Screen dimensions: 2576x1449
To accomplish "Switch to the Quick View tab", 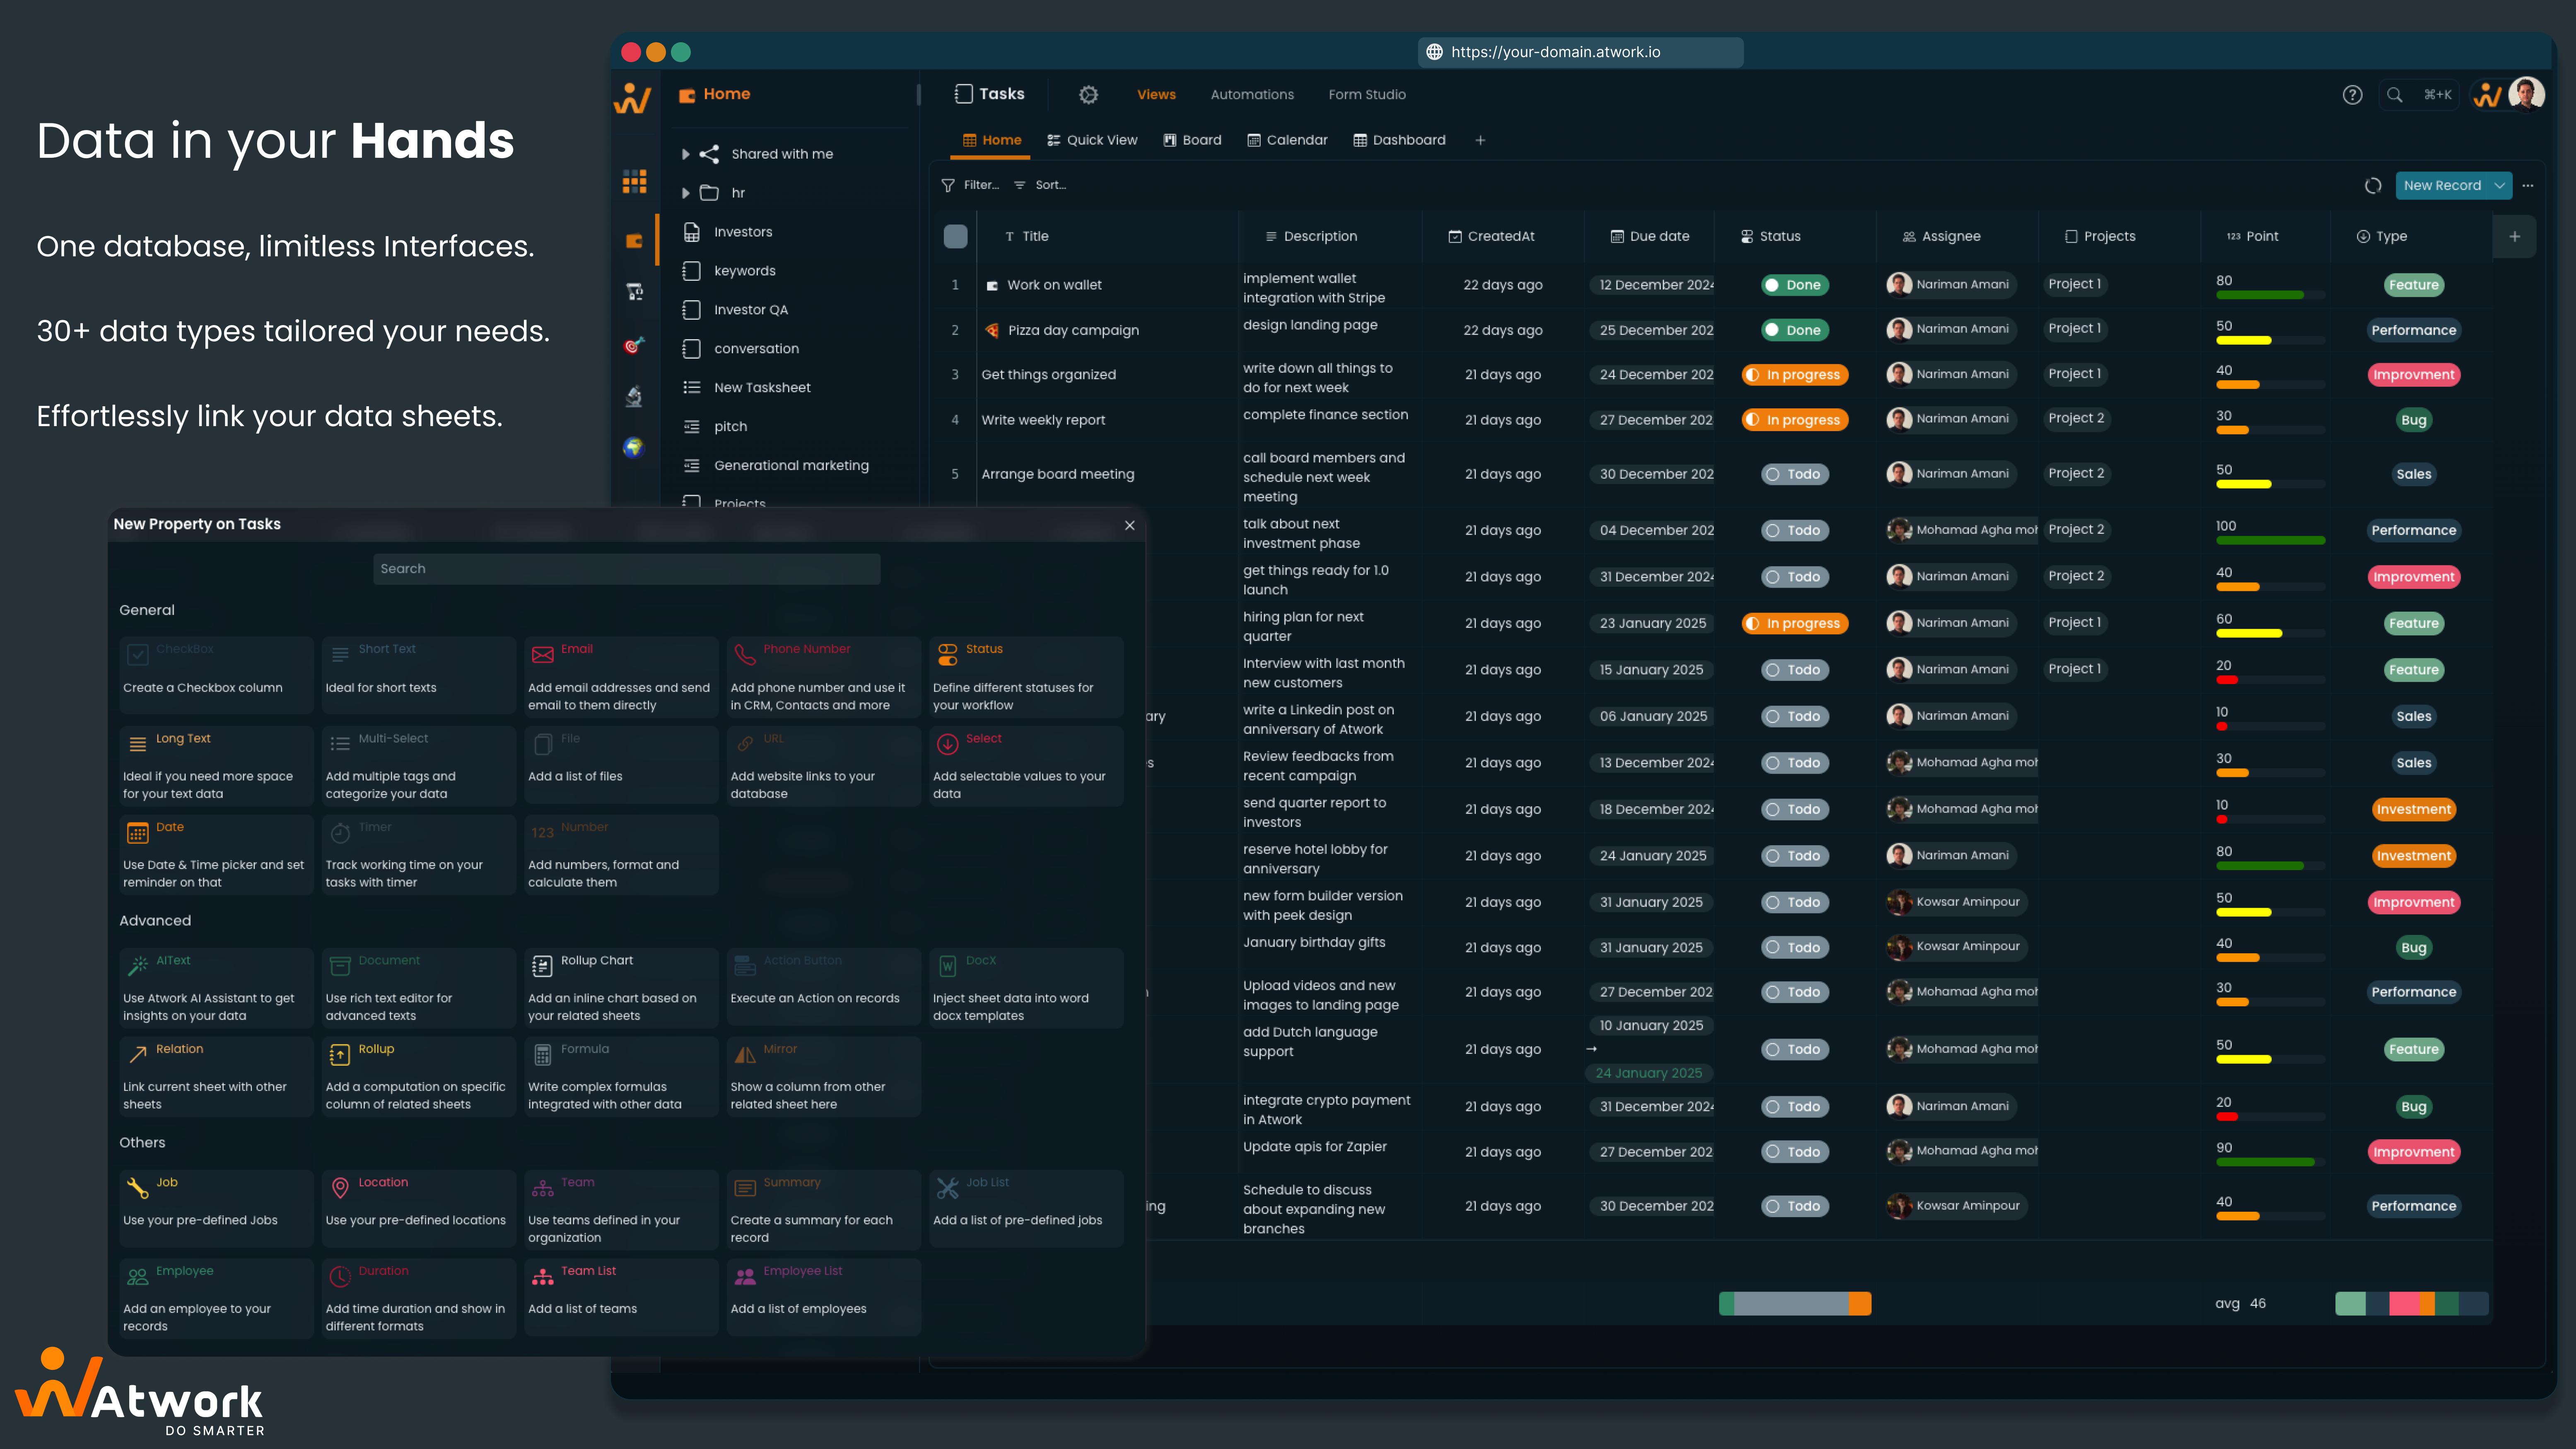I will point(1092,140).
